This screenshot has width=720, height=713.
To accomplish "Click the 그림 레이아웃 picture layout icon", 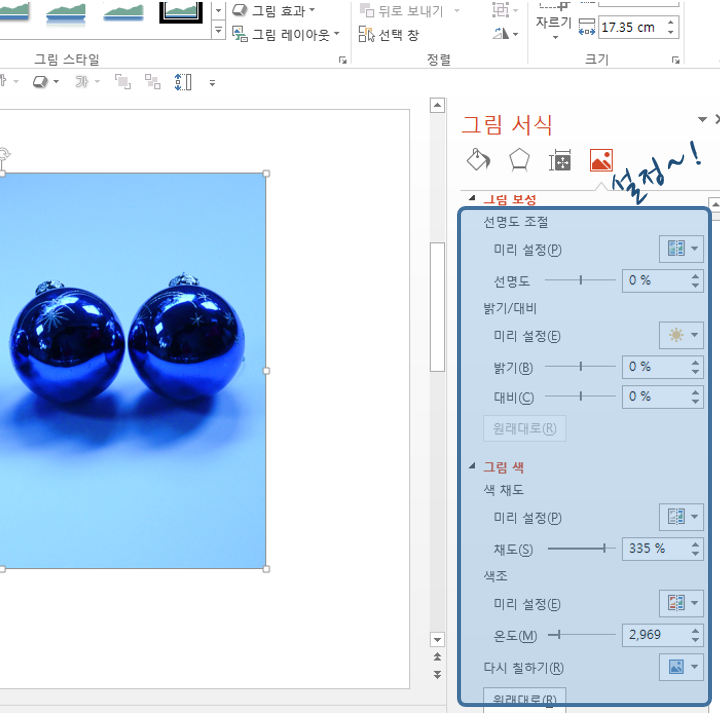I will point(240,34).
